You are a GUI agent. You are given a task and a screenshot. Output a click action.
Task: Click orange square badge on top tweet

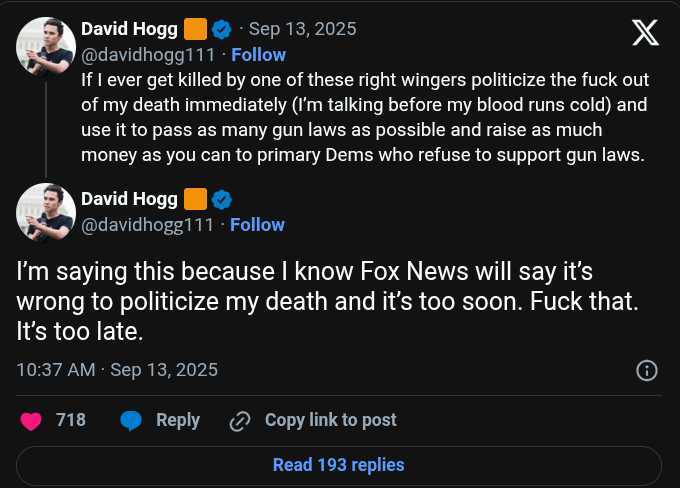[x=195, y=29]
